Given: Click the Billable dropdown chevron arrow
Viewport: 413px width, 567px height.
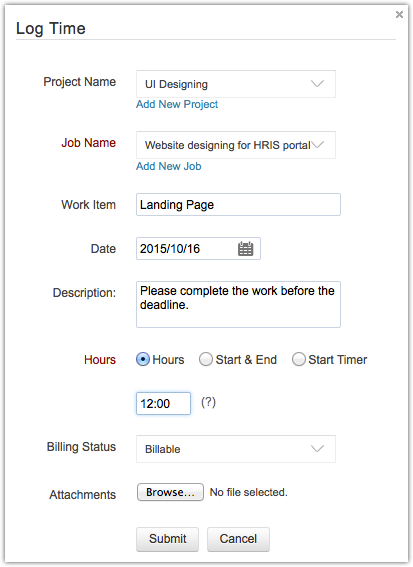Looking at the screenshot, I should [317, 449].
